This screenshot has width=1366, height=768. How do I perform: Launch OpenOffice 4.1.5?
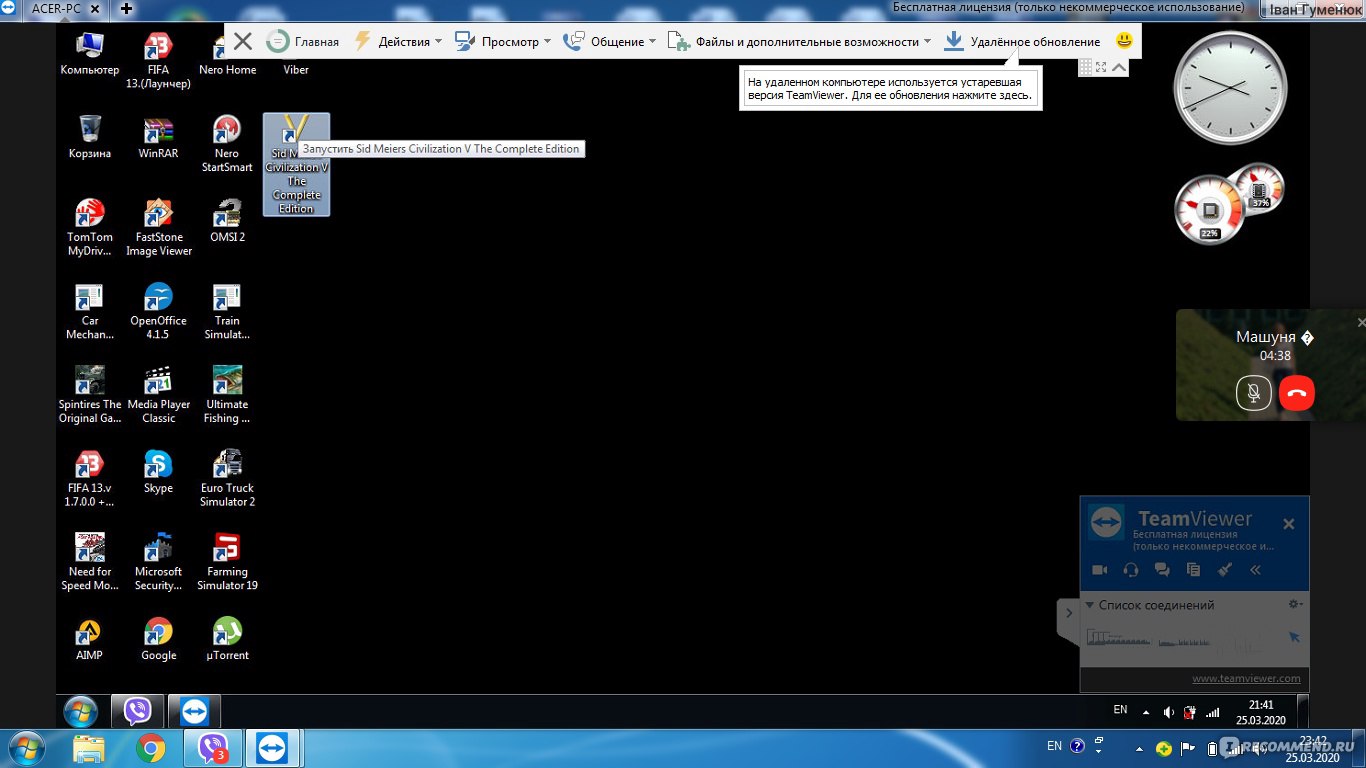coord(158,312)
